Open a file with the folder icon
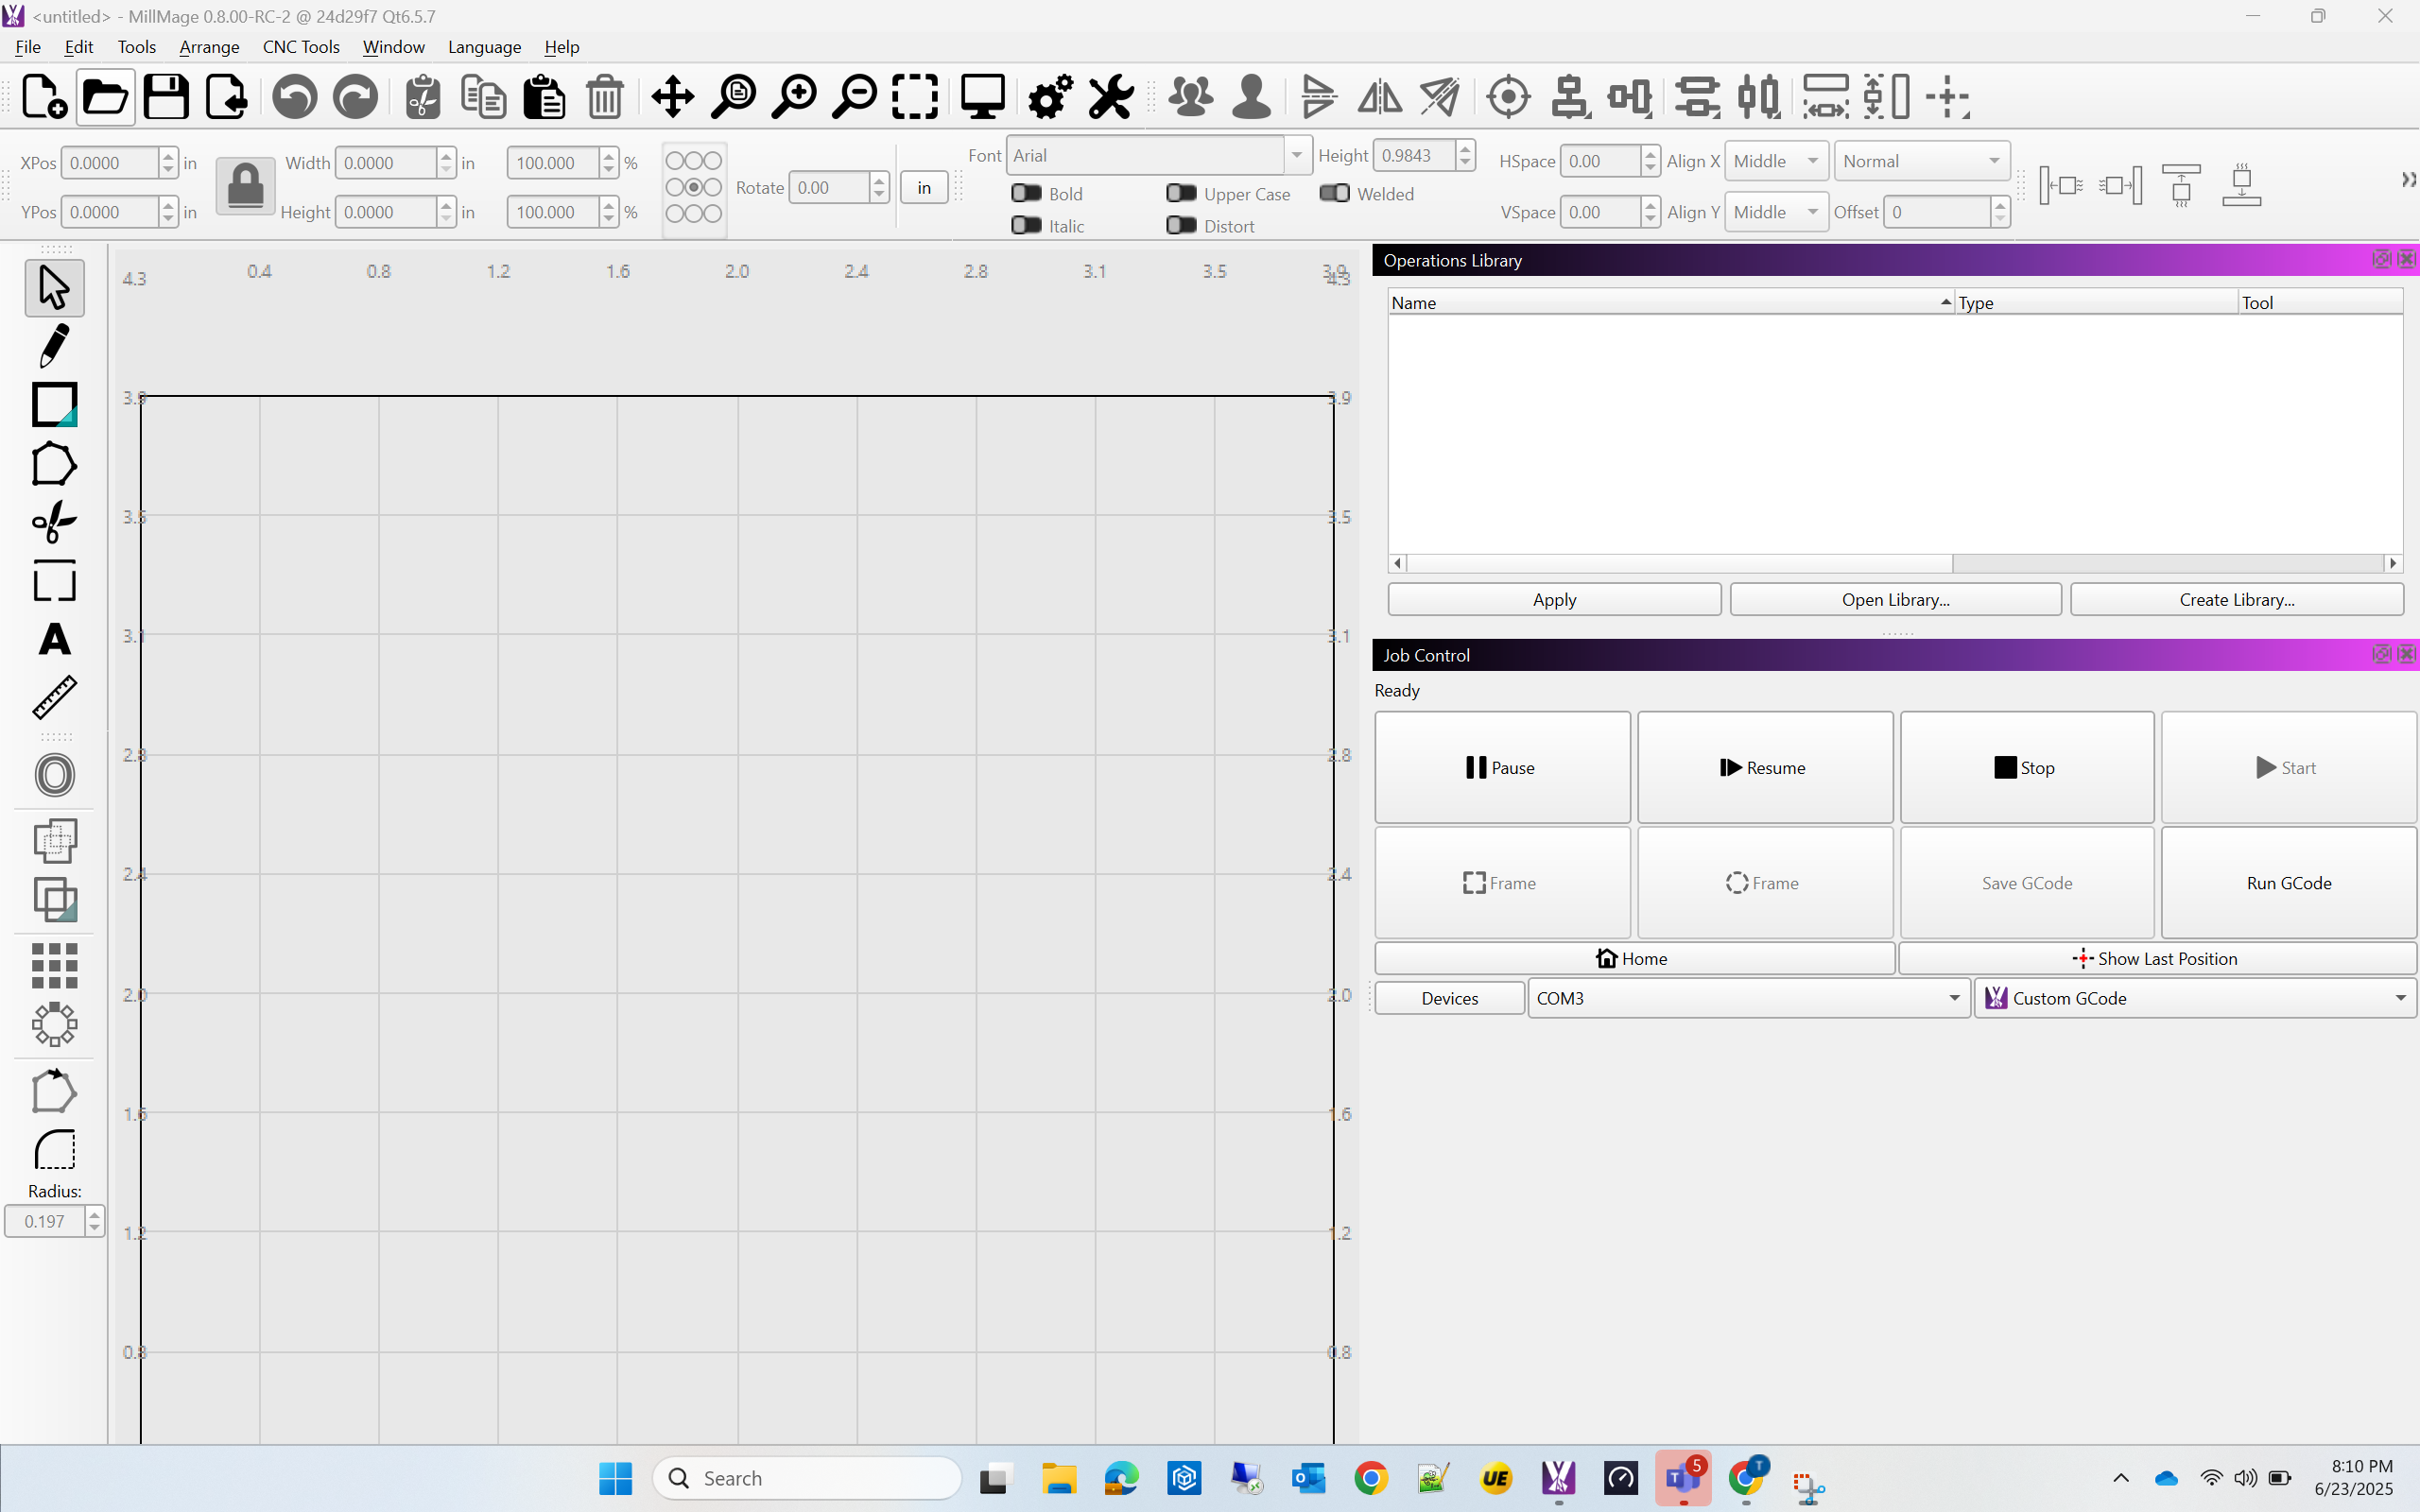This screenshot has height=1512, width=2420. (105, 97)
